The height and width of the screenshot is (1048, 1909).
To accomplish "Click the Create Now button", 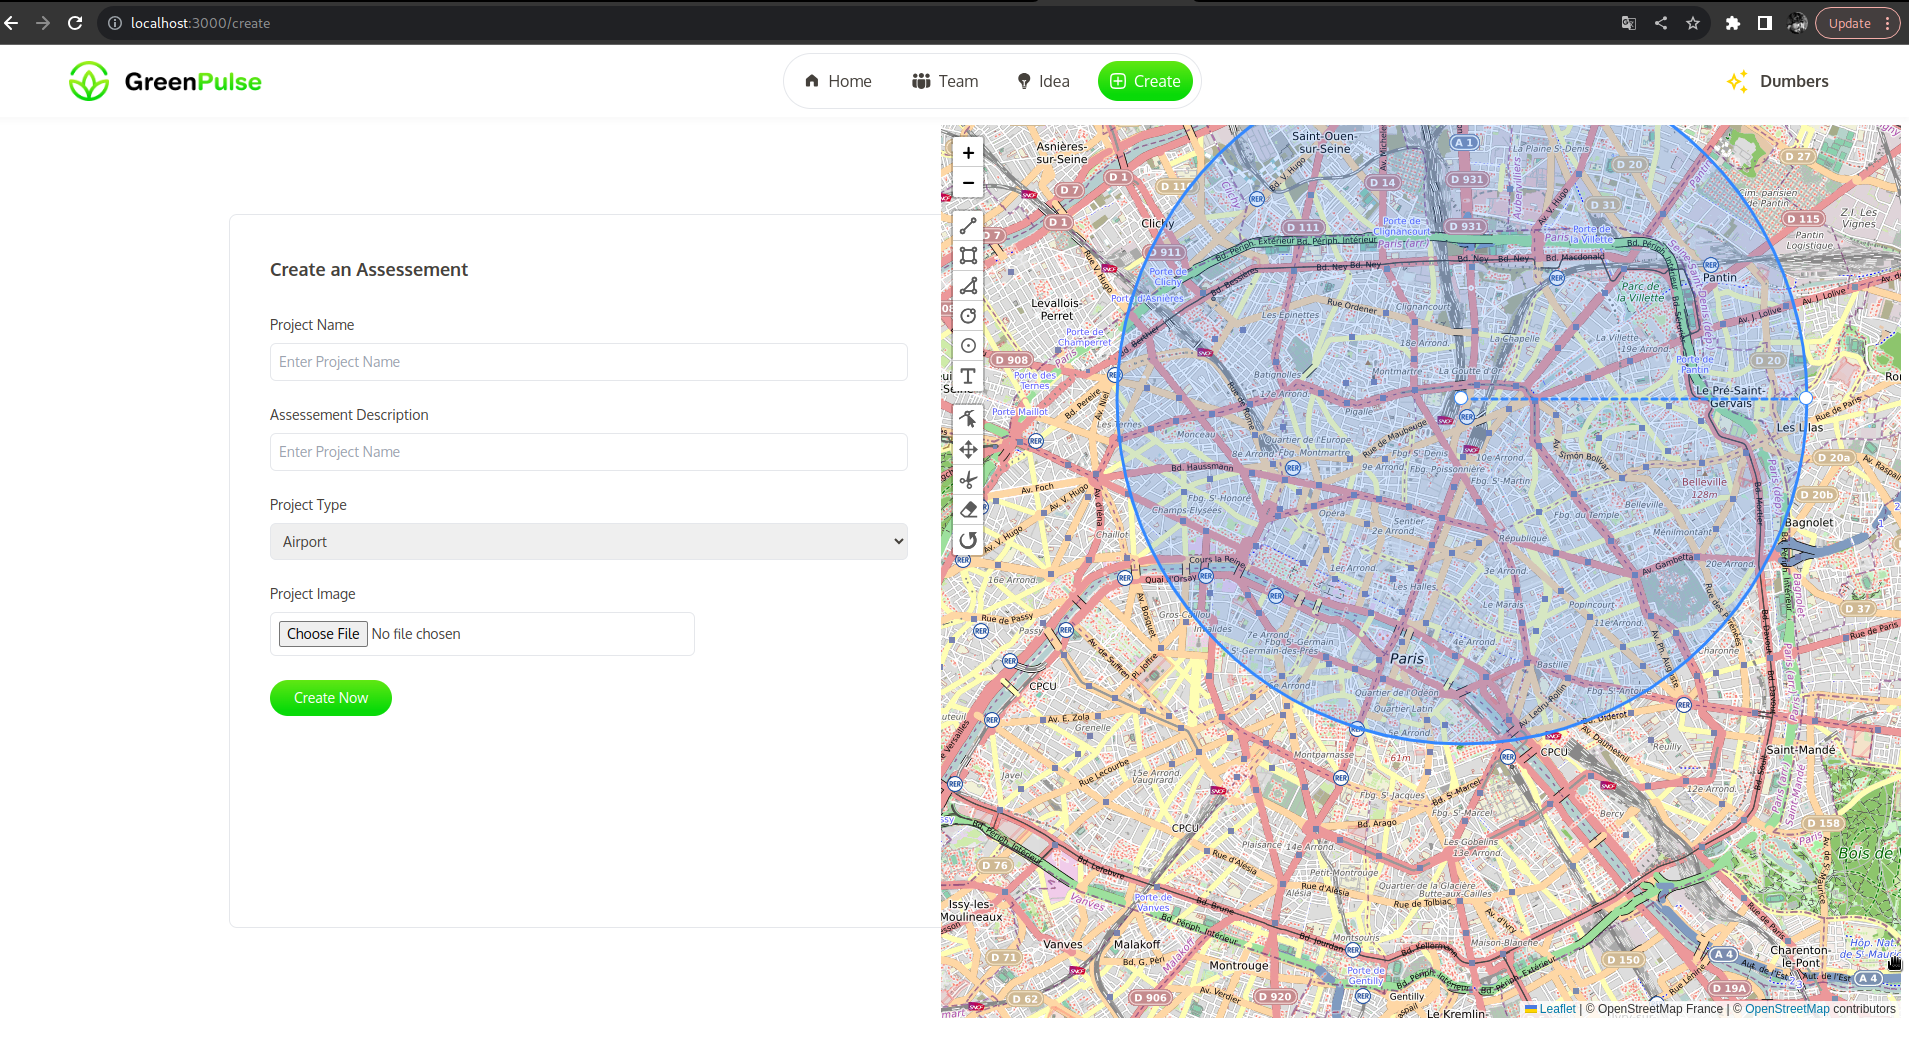I will click(x=331, y=698).
